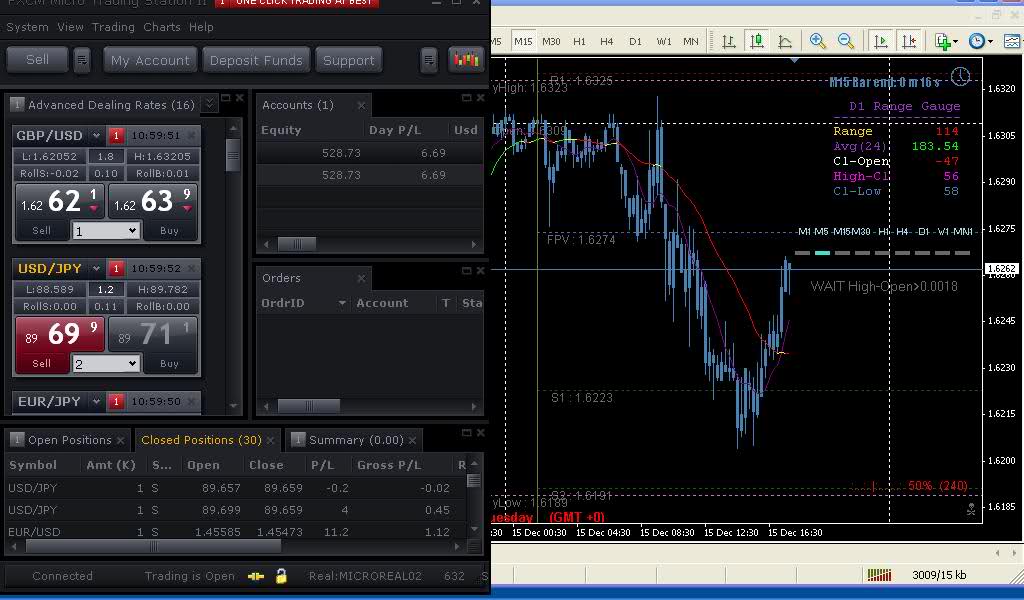Switch to the Open Positions tab

pos(69,440)
